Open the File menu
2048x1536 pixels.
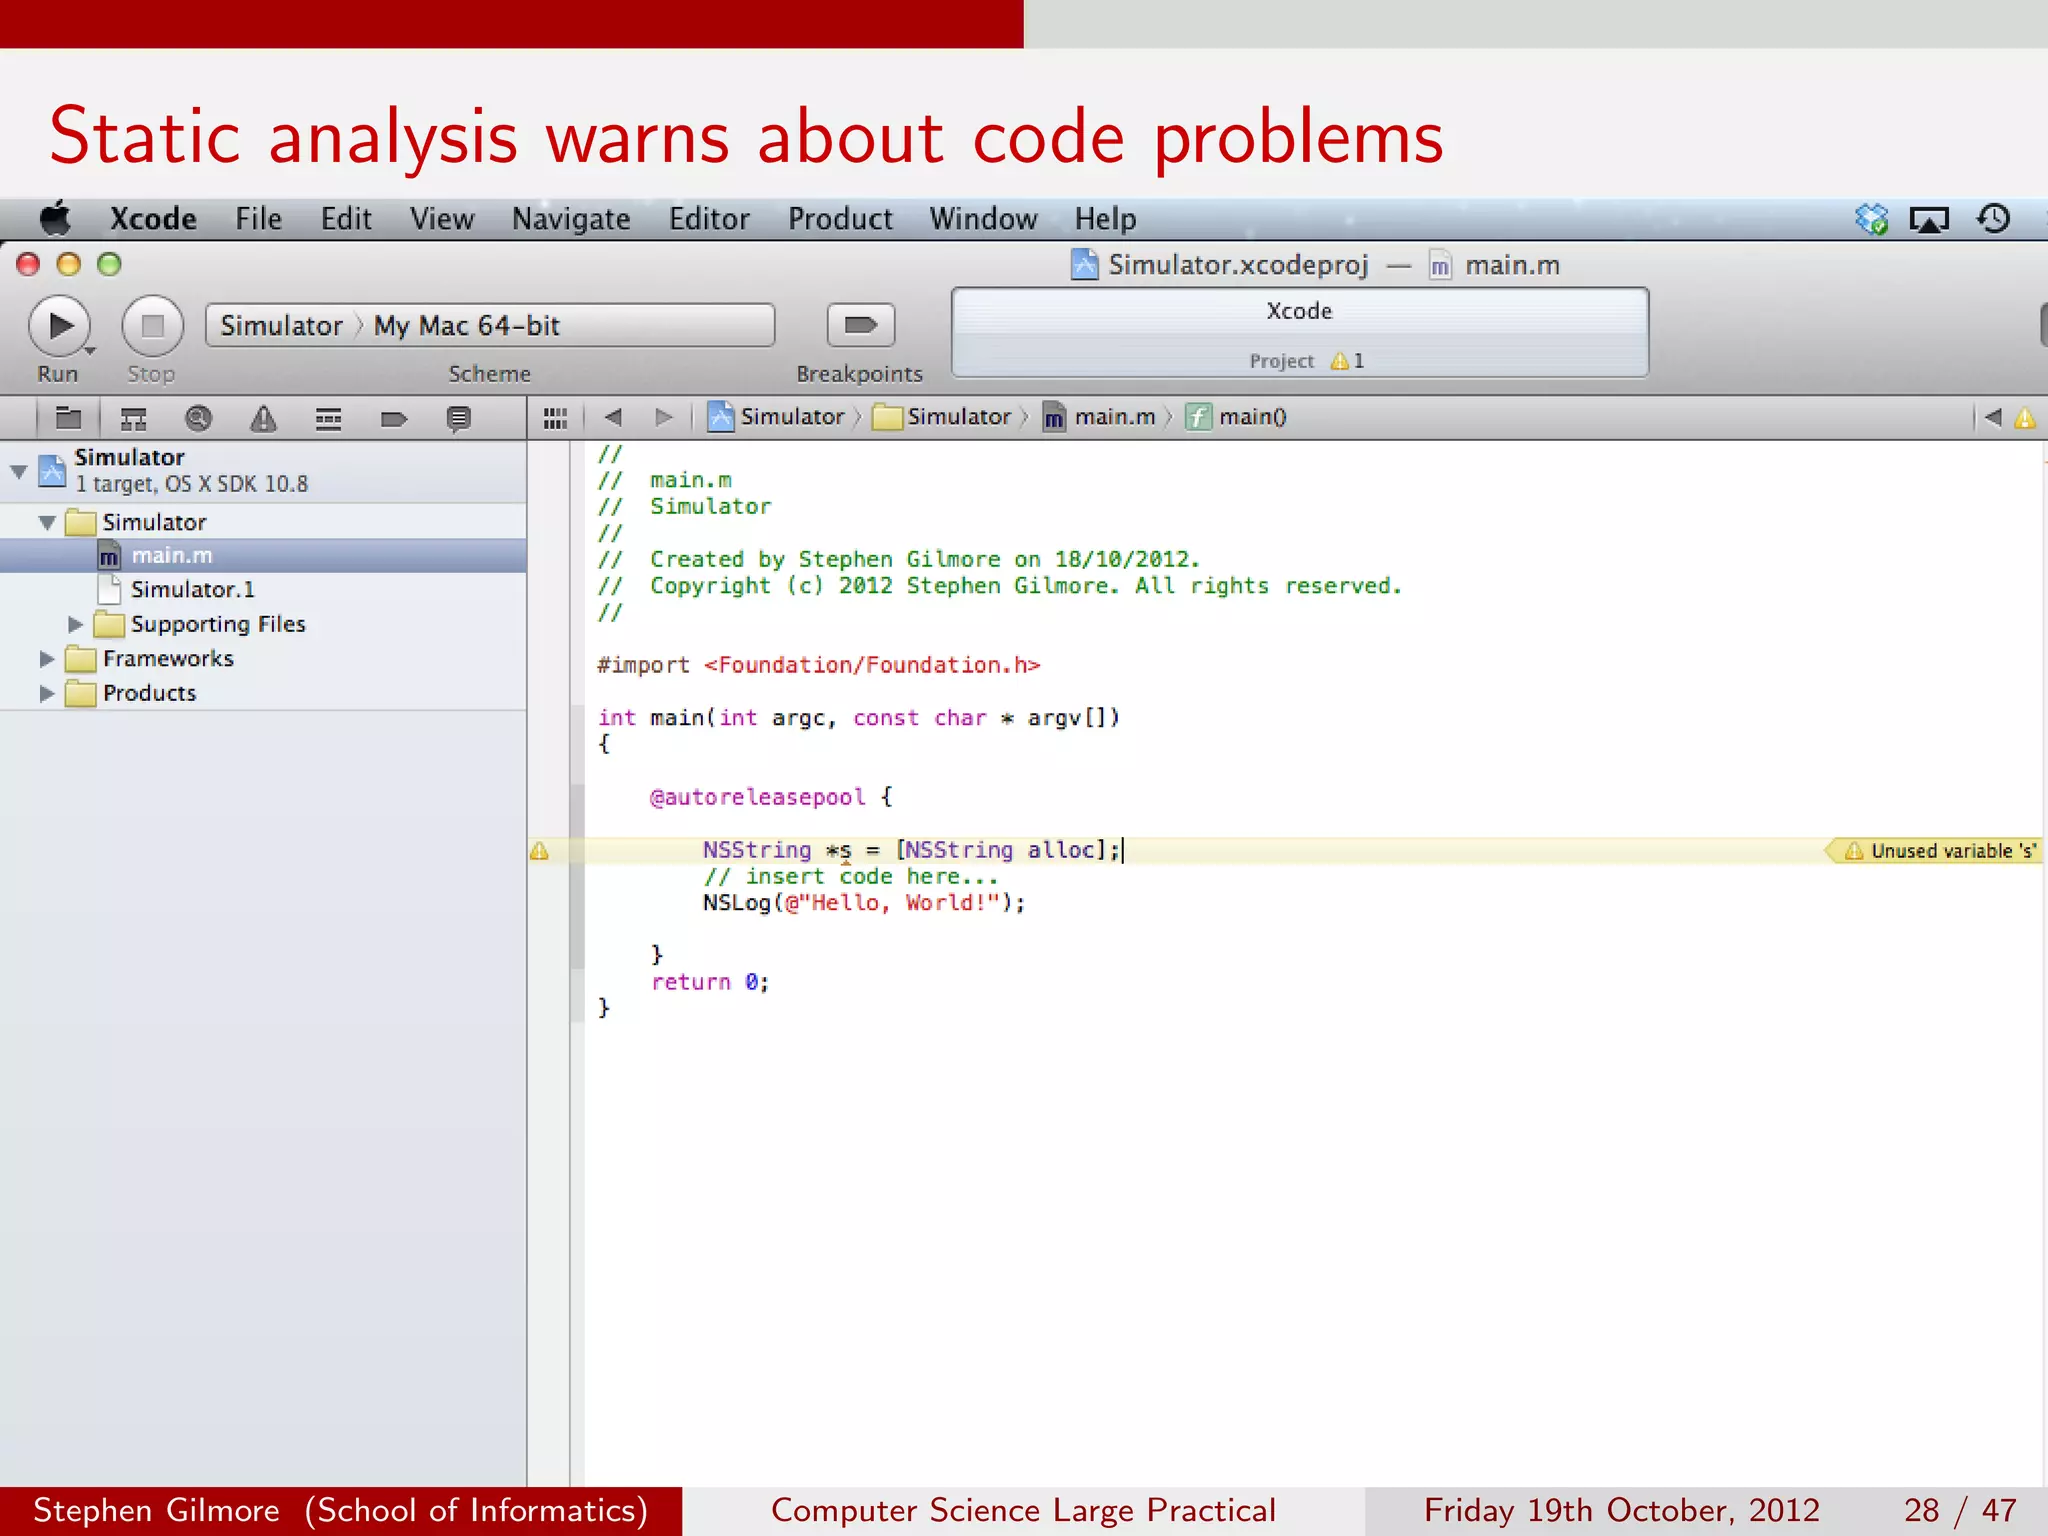258,219
